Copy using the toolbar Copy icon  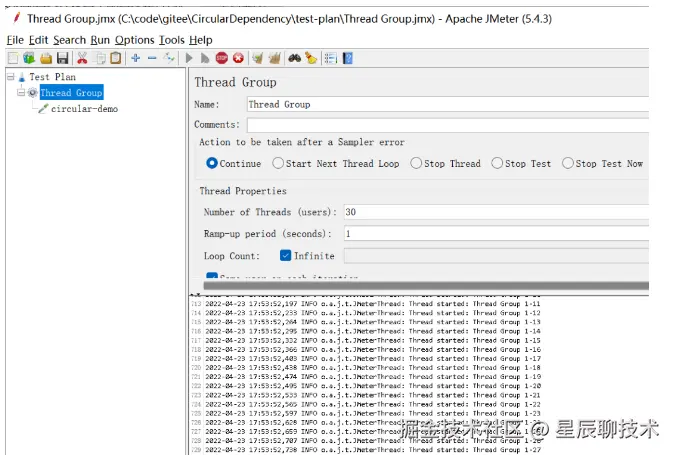coord(100,58)
